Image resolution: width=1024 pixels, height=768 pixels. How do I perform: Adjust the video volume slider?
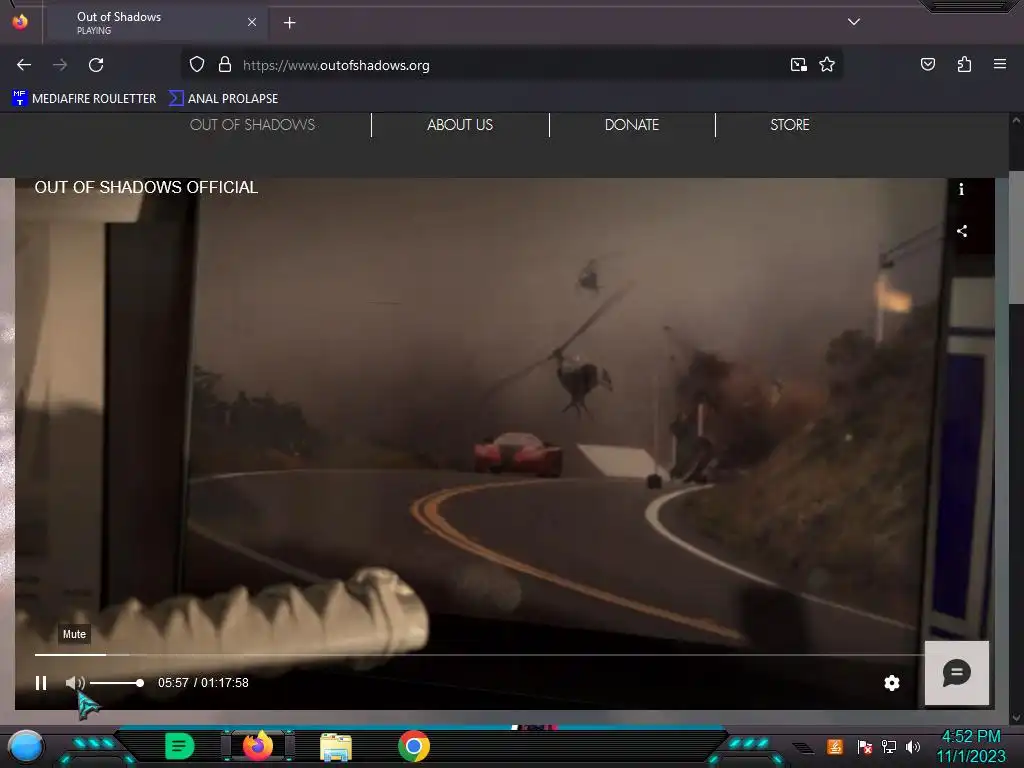117,683
